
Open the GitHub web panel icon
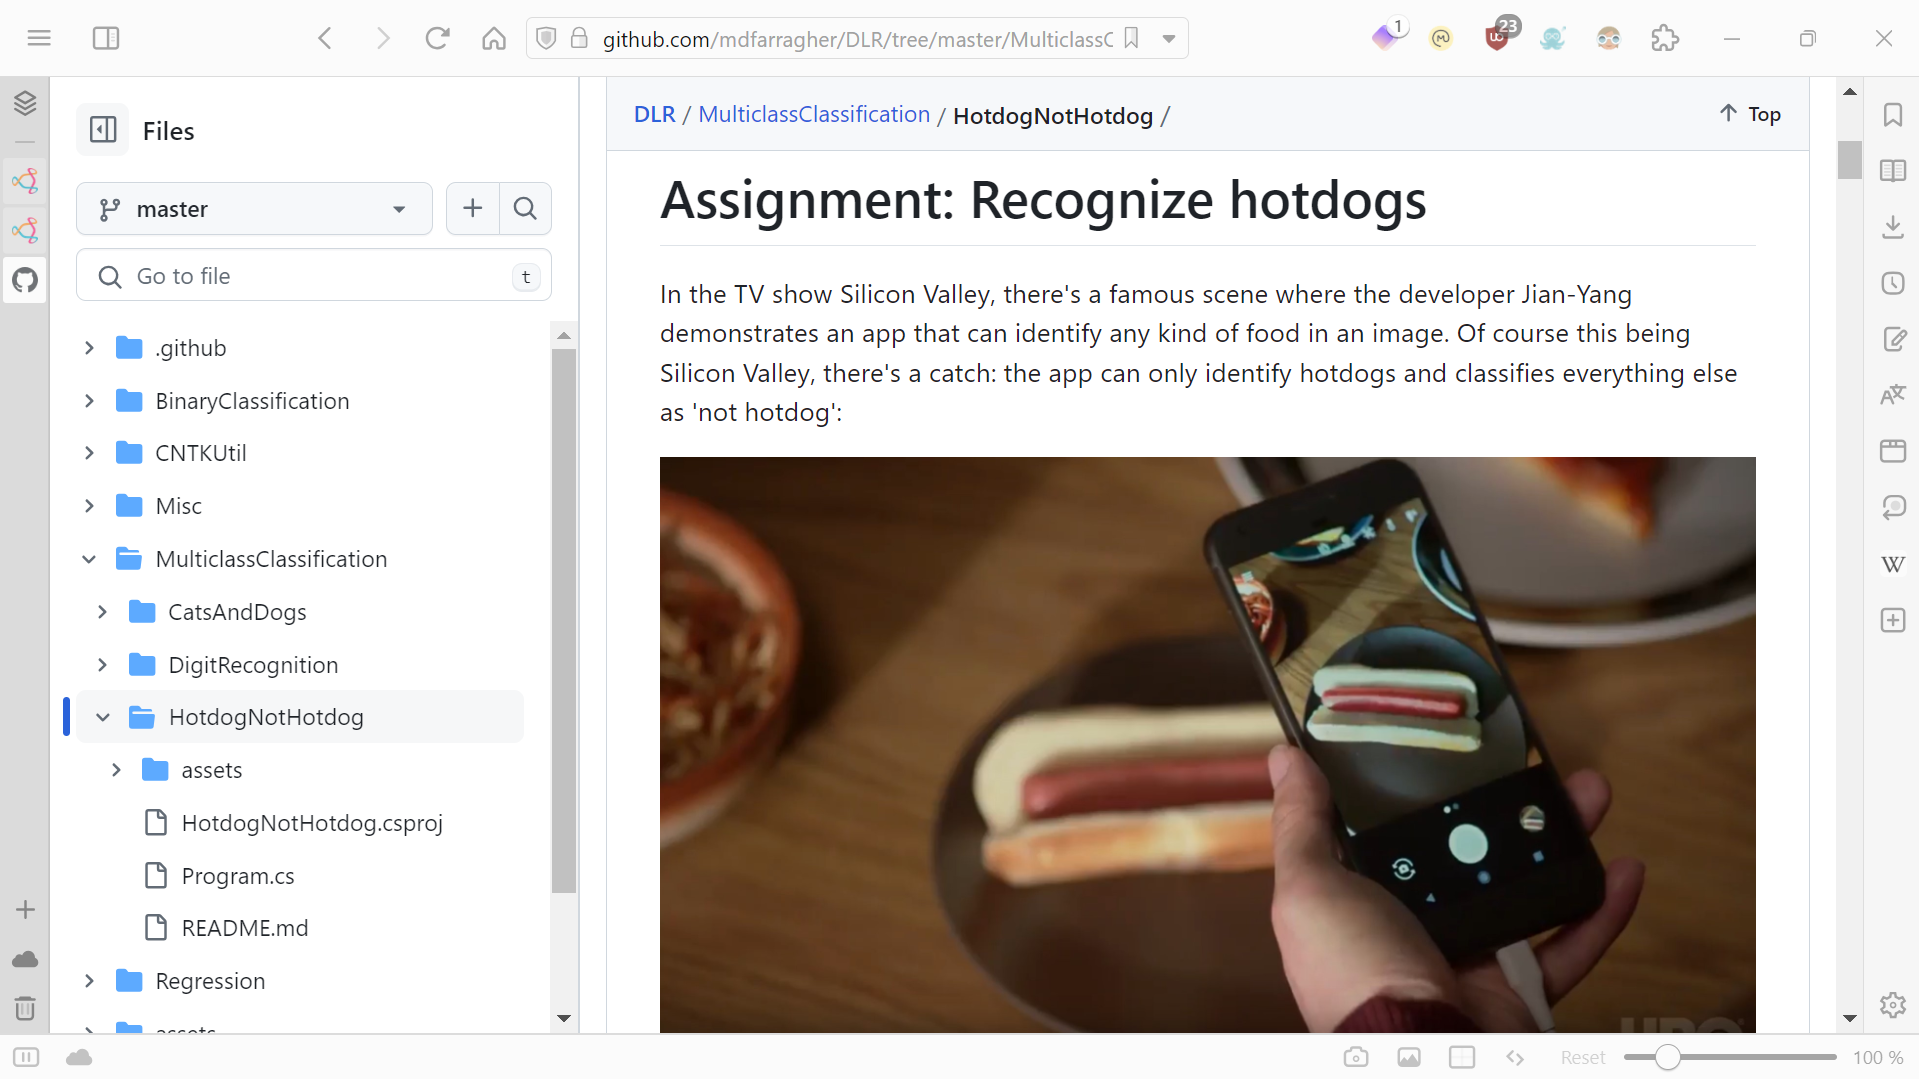point(25,280)
